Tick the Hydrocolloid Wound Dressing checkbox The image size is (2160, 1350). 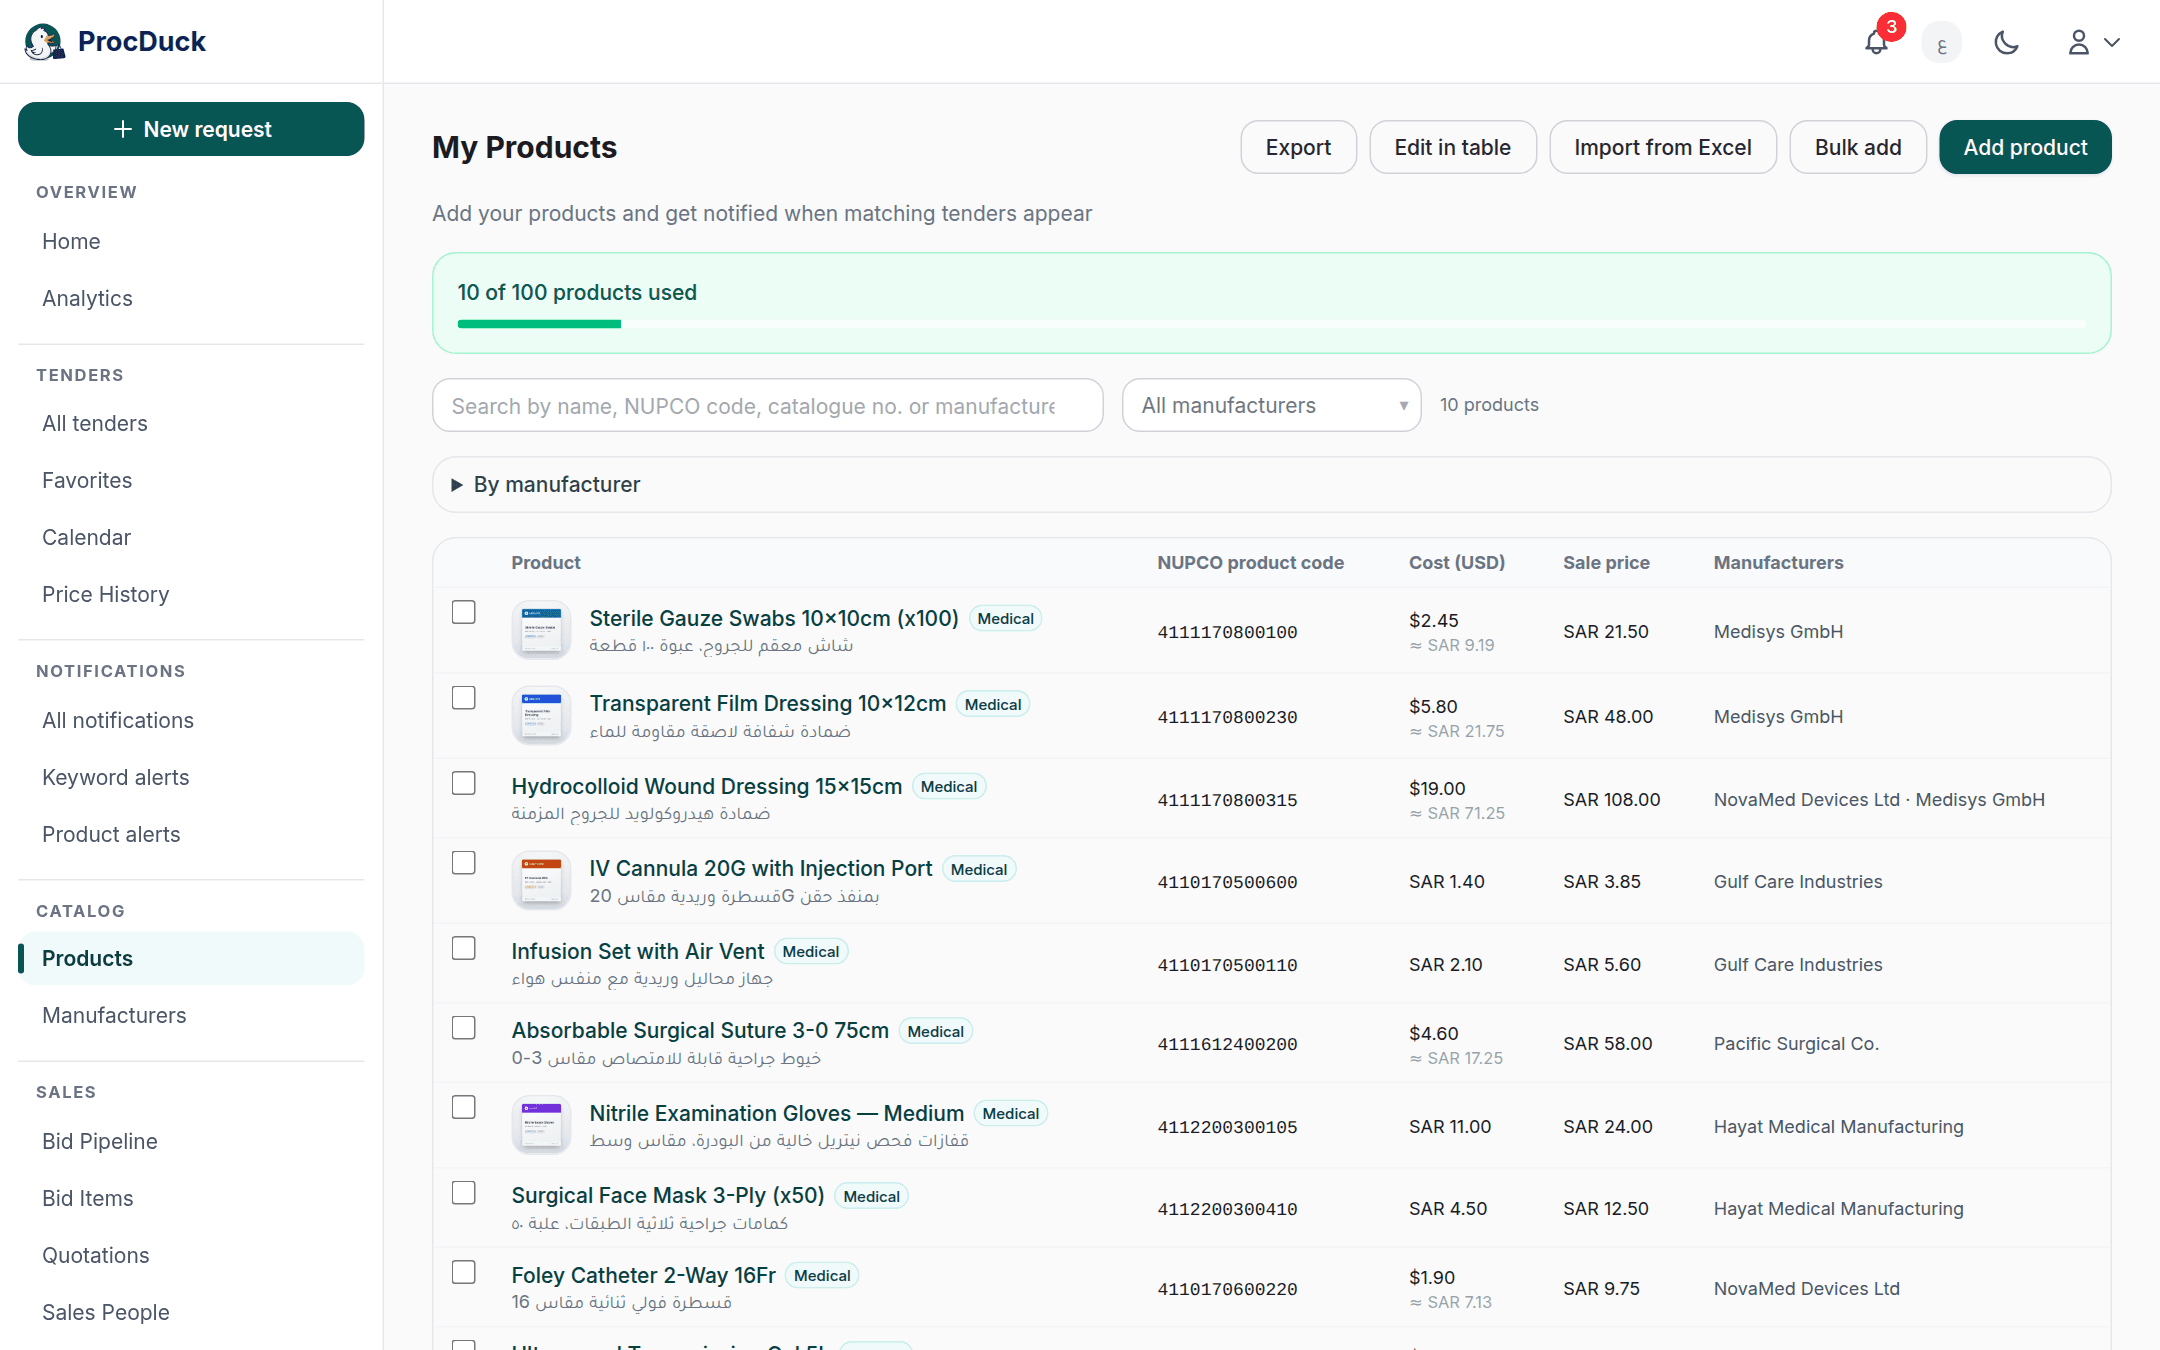(x=463, y=782)
